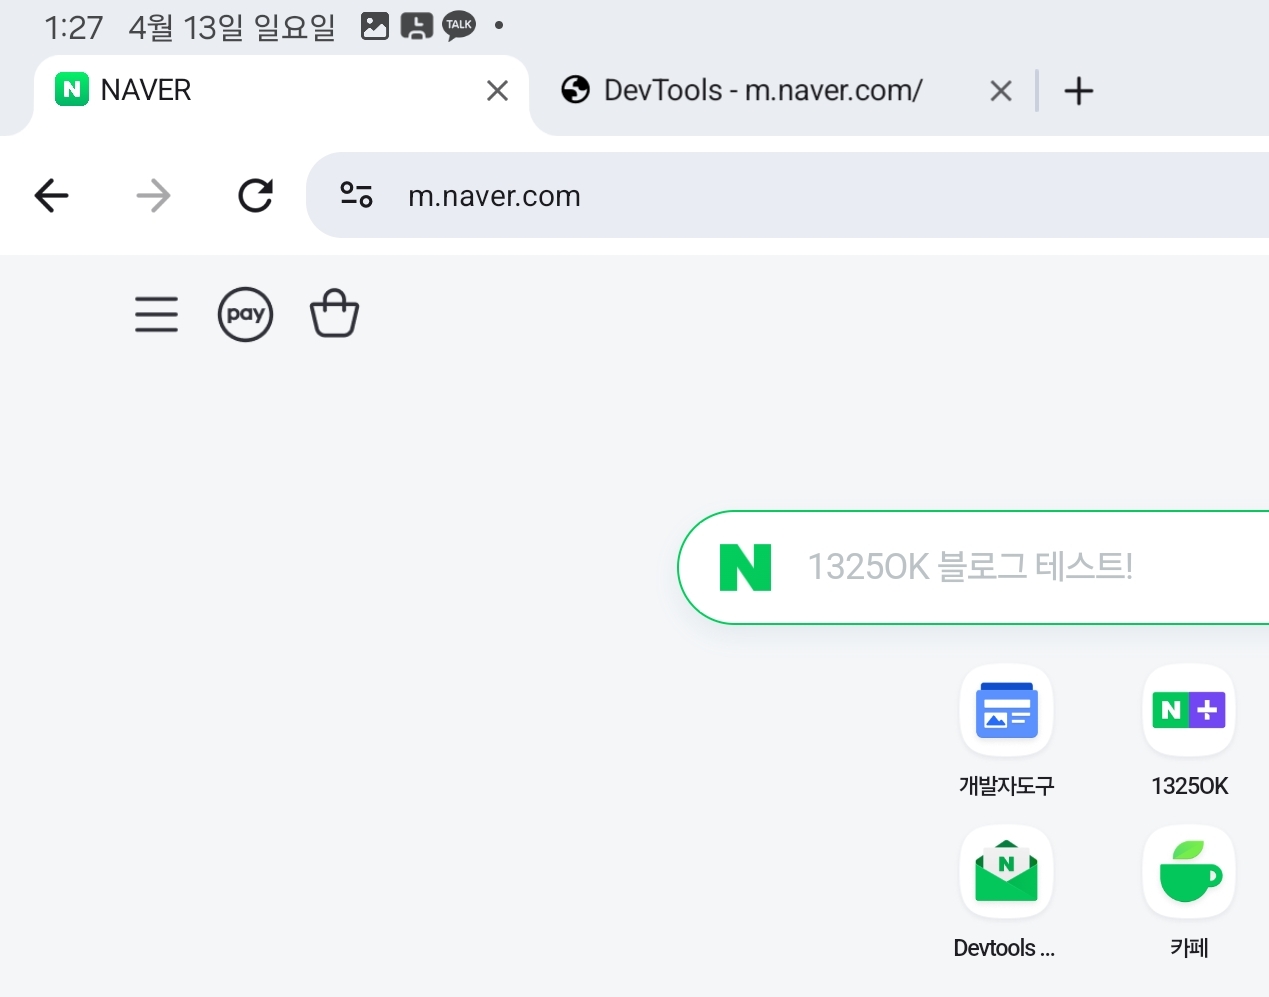The image size is (1269, 997).
Task: Open the 1325OK N+ shortcut icon
Action: click(x=1189, y=710)
